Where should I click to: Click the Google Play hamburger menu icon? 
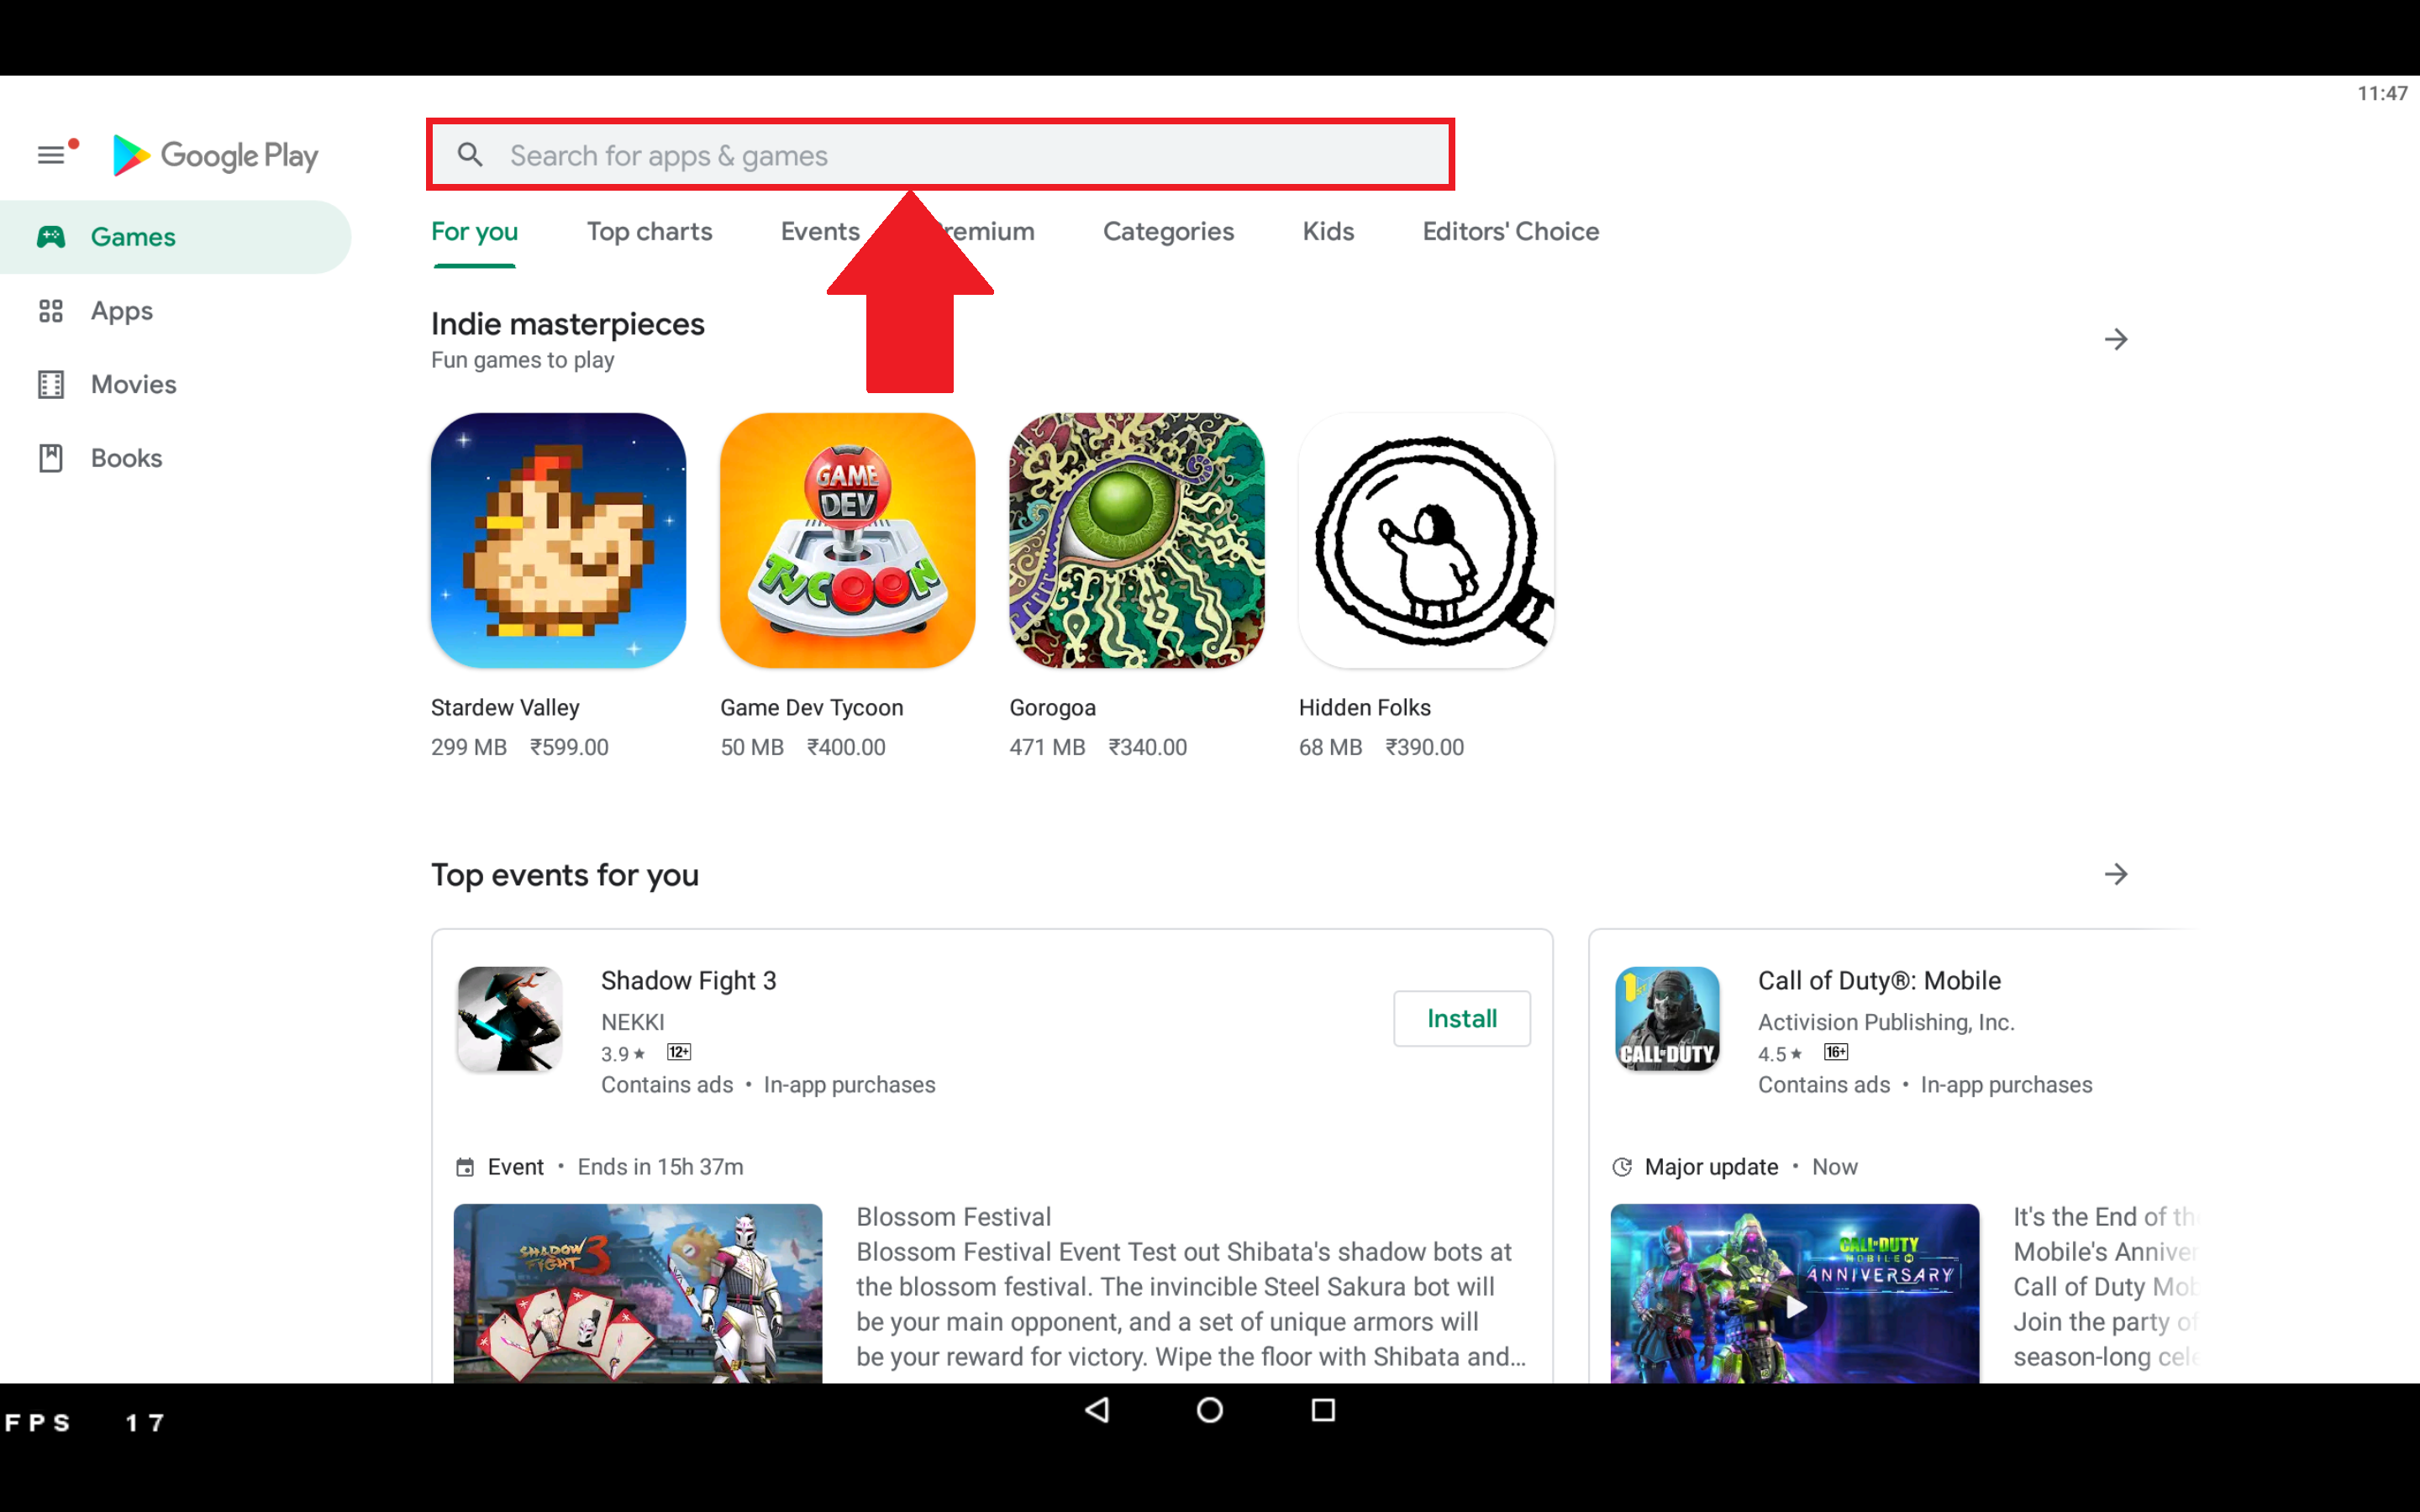[x=50, y=155]
